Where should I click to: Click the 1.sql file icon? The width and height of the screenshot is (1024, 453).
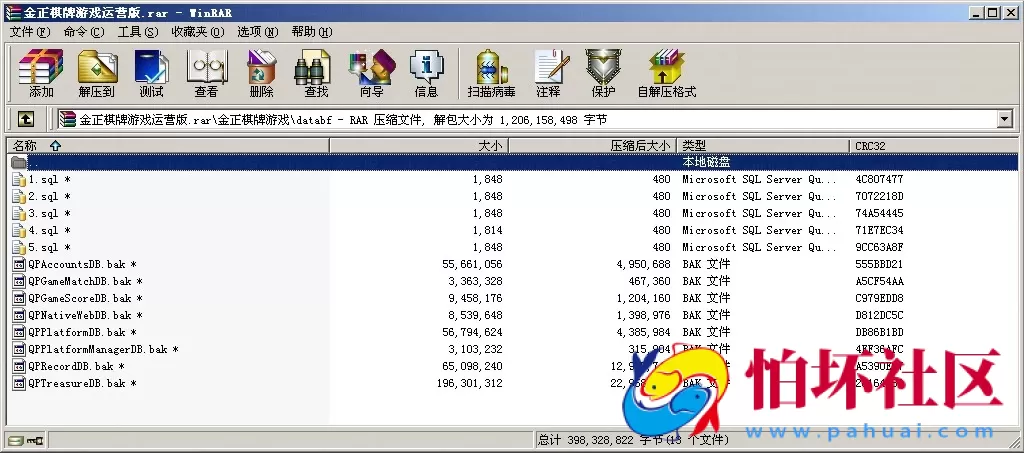19,179
